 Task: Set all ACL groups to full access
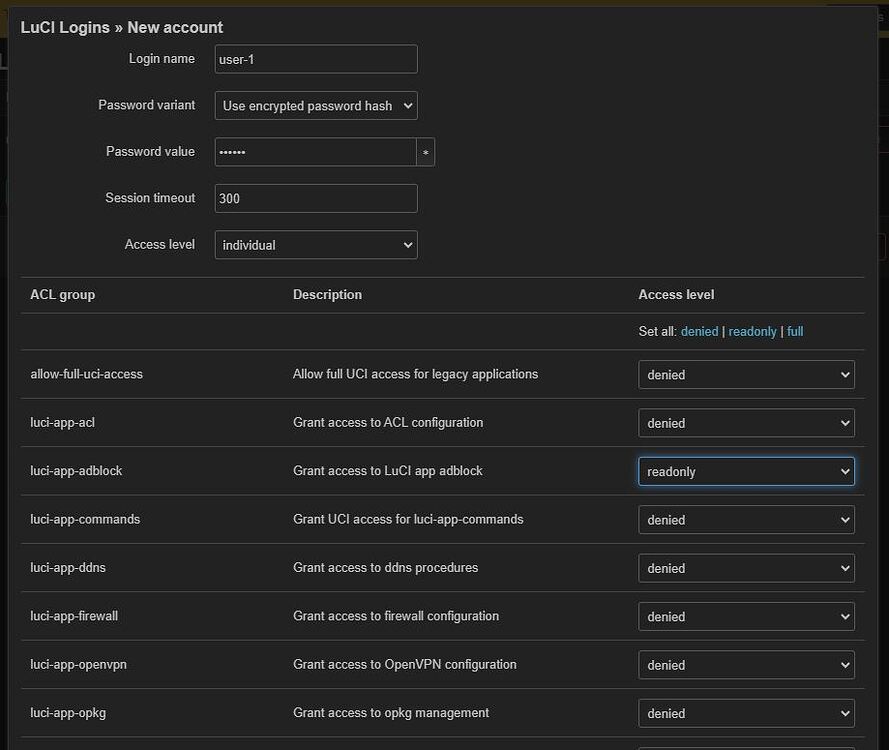[x=794, y=331]
